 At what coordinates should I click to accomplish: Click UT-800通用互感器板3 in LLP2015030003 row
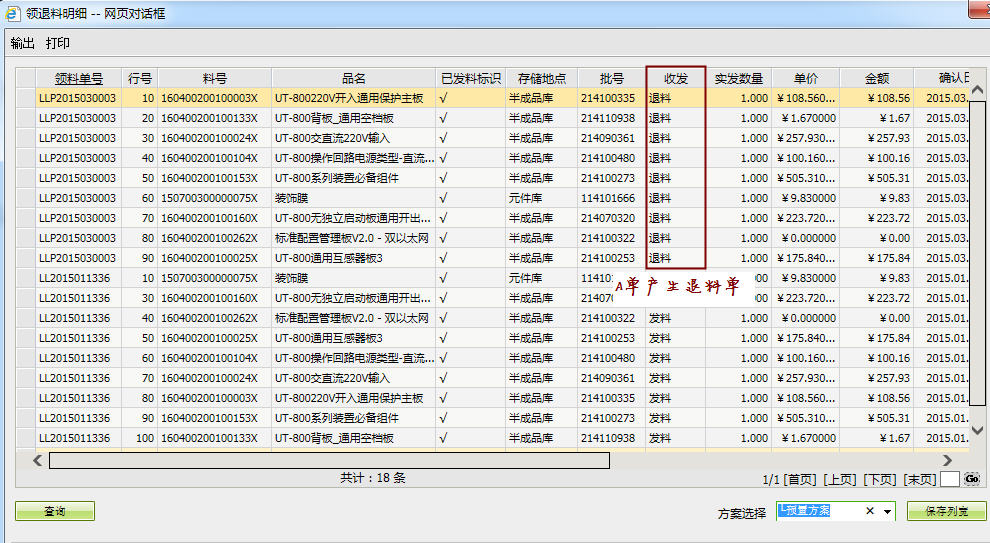pyautogui.click(x=329, y=258)
